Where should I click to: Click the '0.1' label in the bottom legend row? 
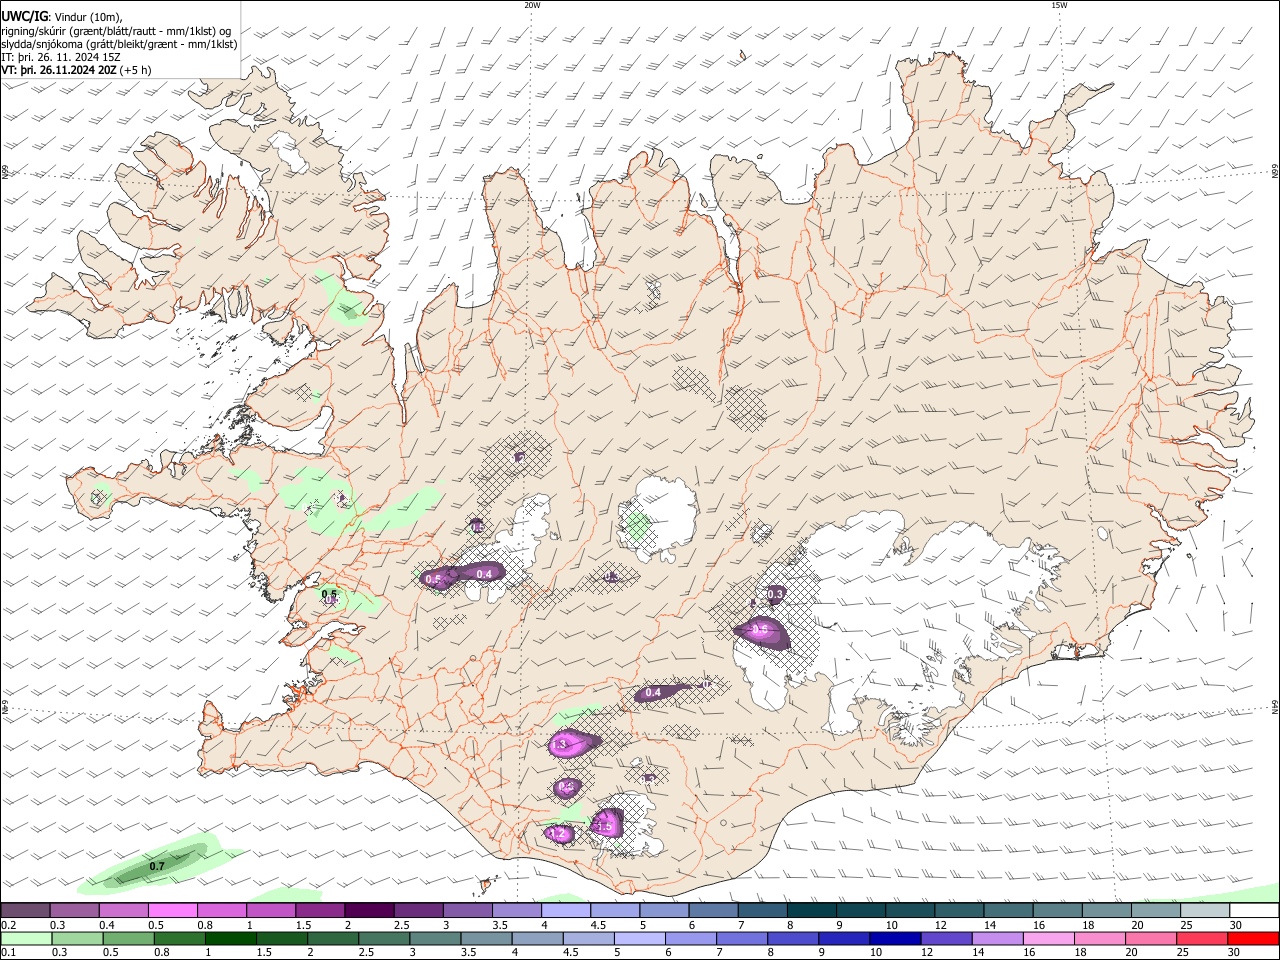8,953
